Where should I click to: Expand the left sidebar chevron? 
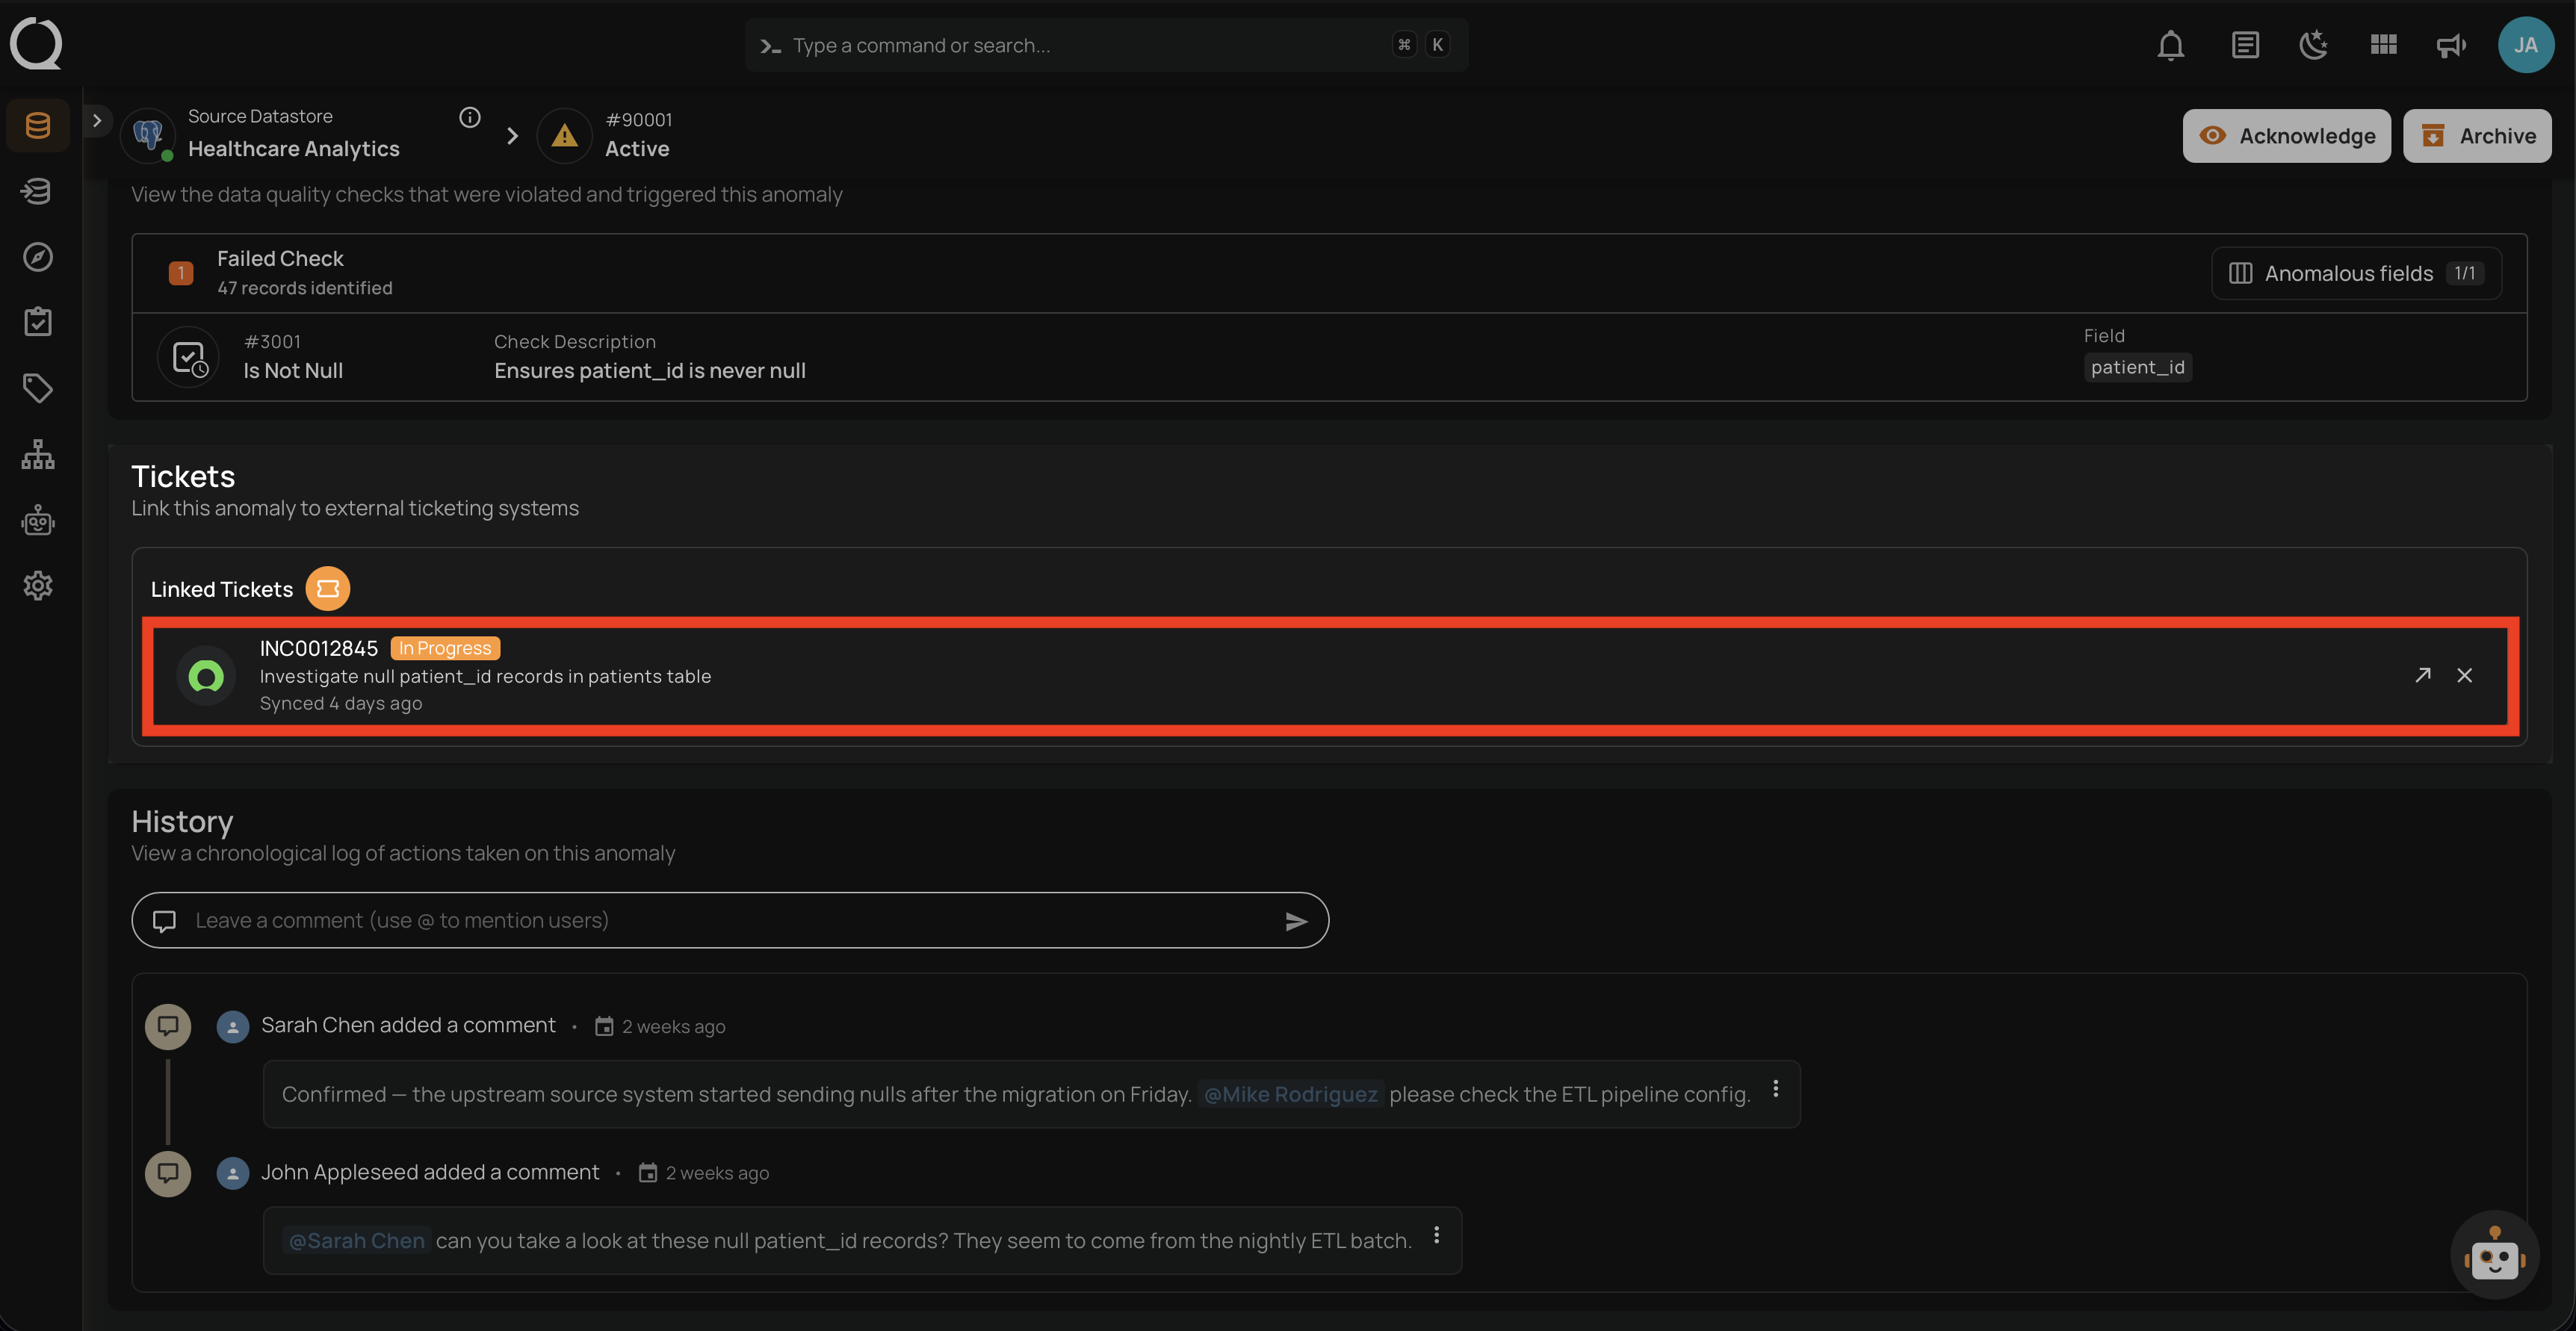(x=97, y=121)
